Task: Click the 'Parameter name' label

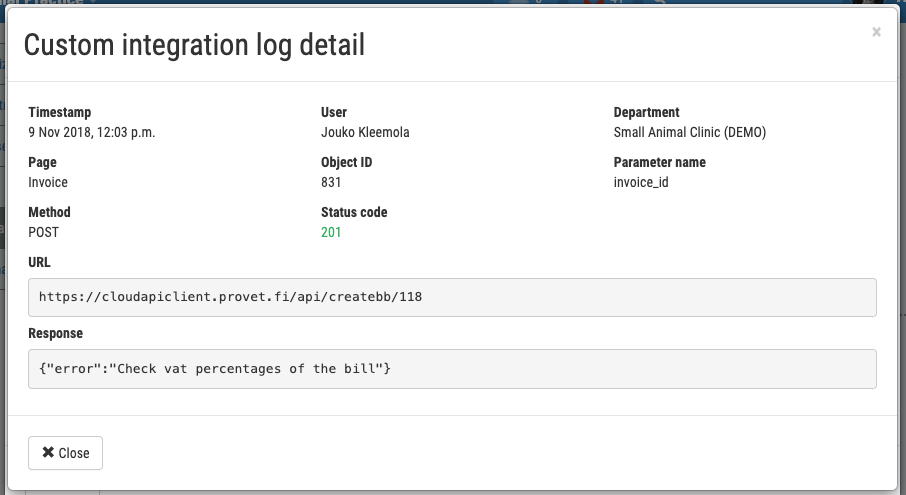Action: [659, 162]
